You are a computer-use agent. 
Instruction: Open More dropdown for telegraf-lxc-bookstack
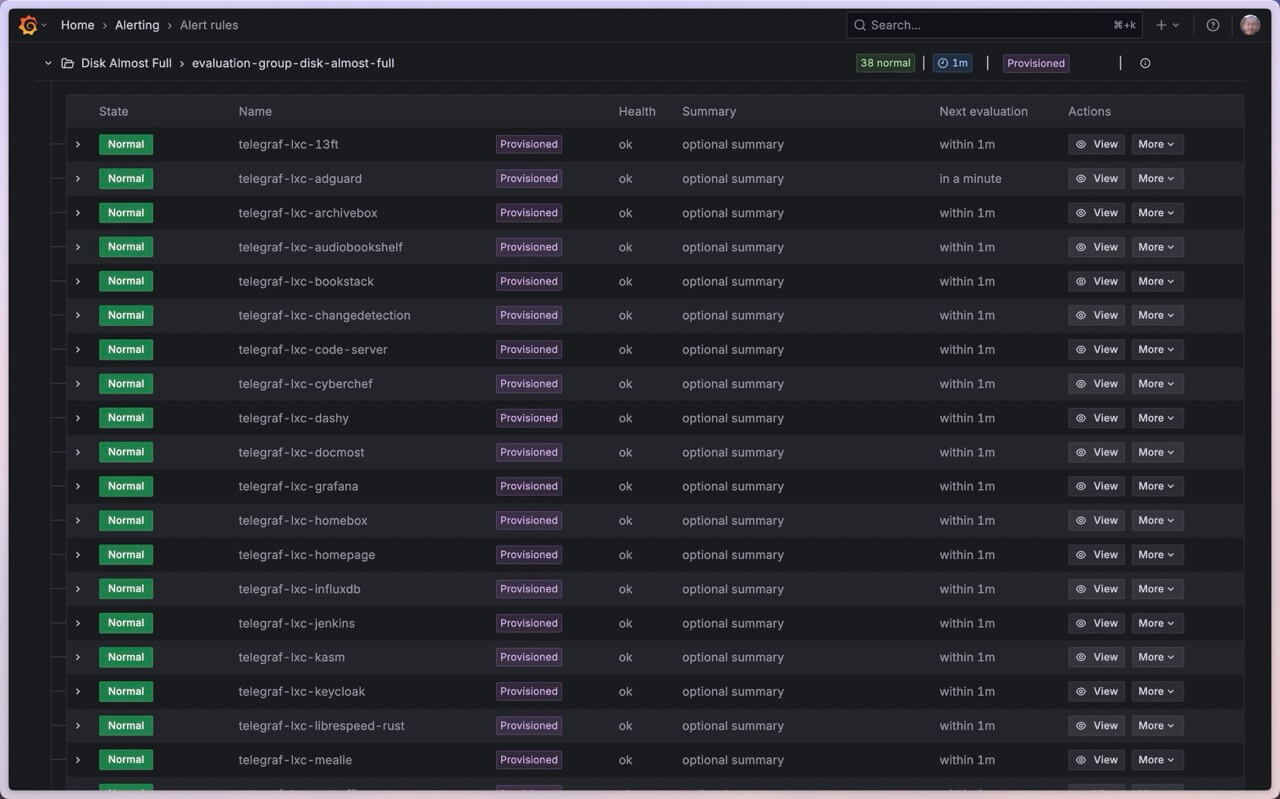(1157, 281)
